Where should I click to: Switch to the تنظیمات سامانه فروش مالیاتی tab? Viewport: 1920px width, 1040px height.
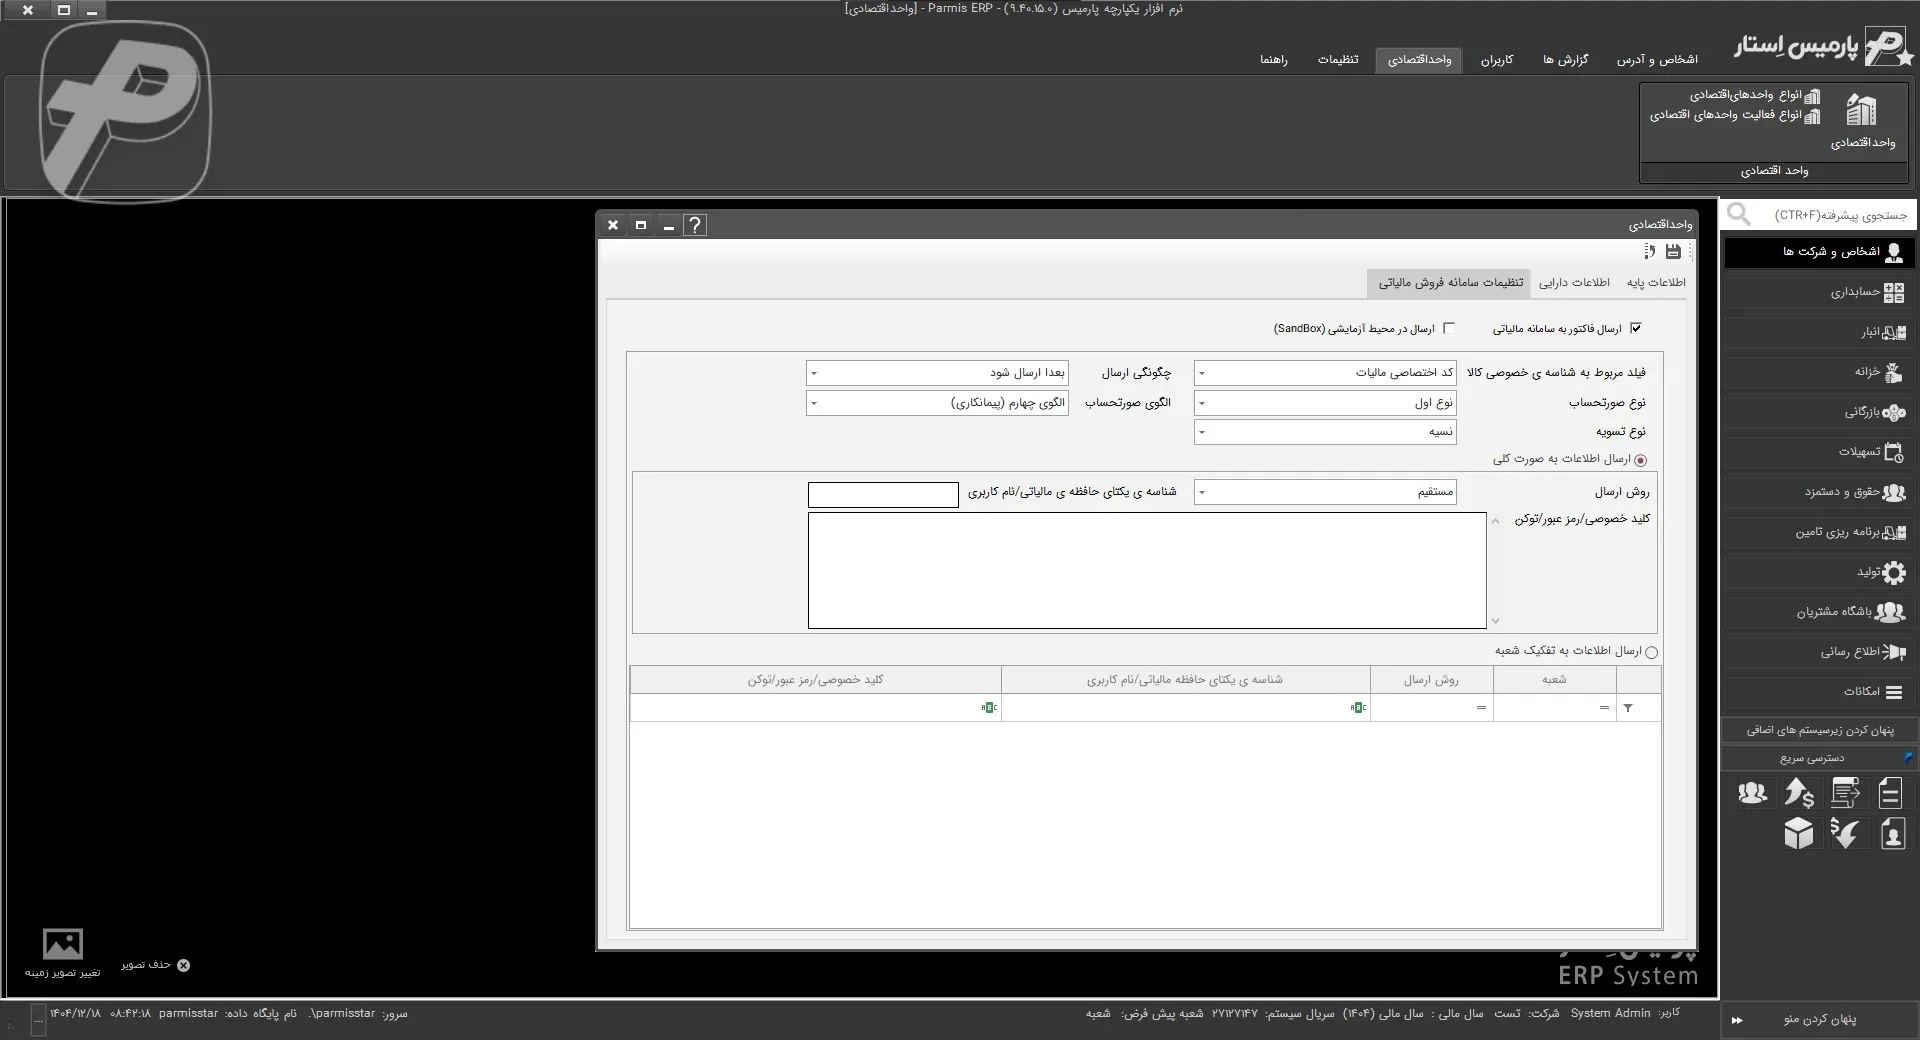tap(1451, 283)
